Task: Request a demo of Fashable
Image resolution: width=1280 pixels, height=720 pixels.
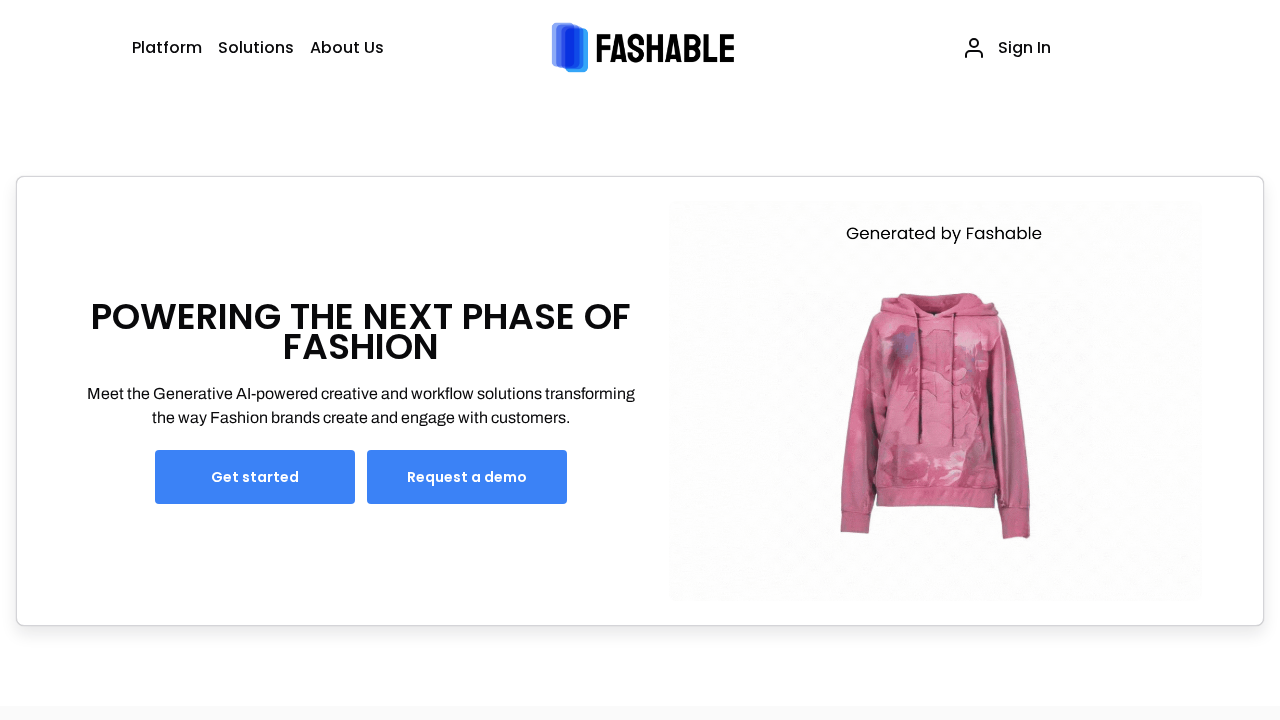Action: pos(466,477)
